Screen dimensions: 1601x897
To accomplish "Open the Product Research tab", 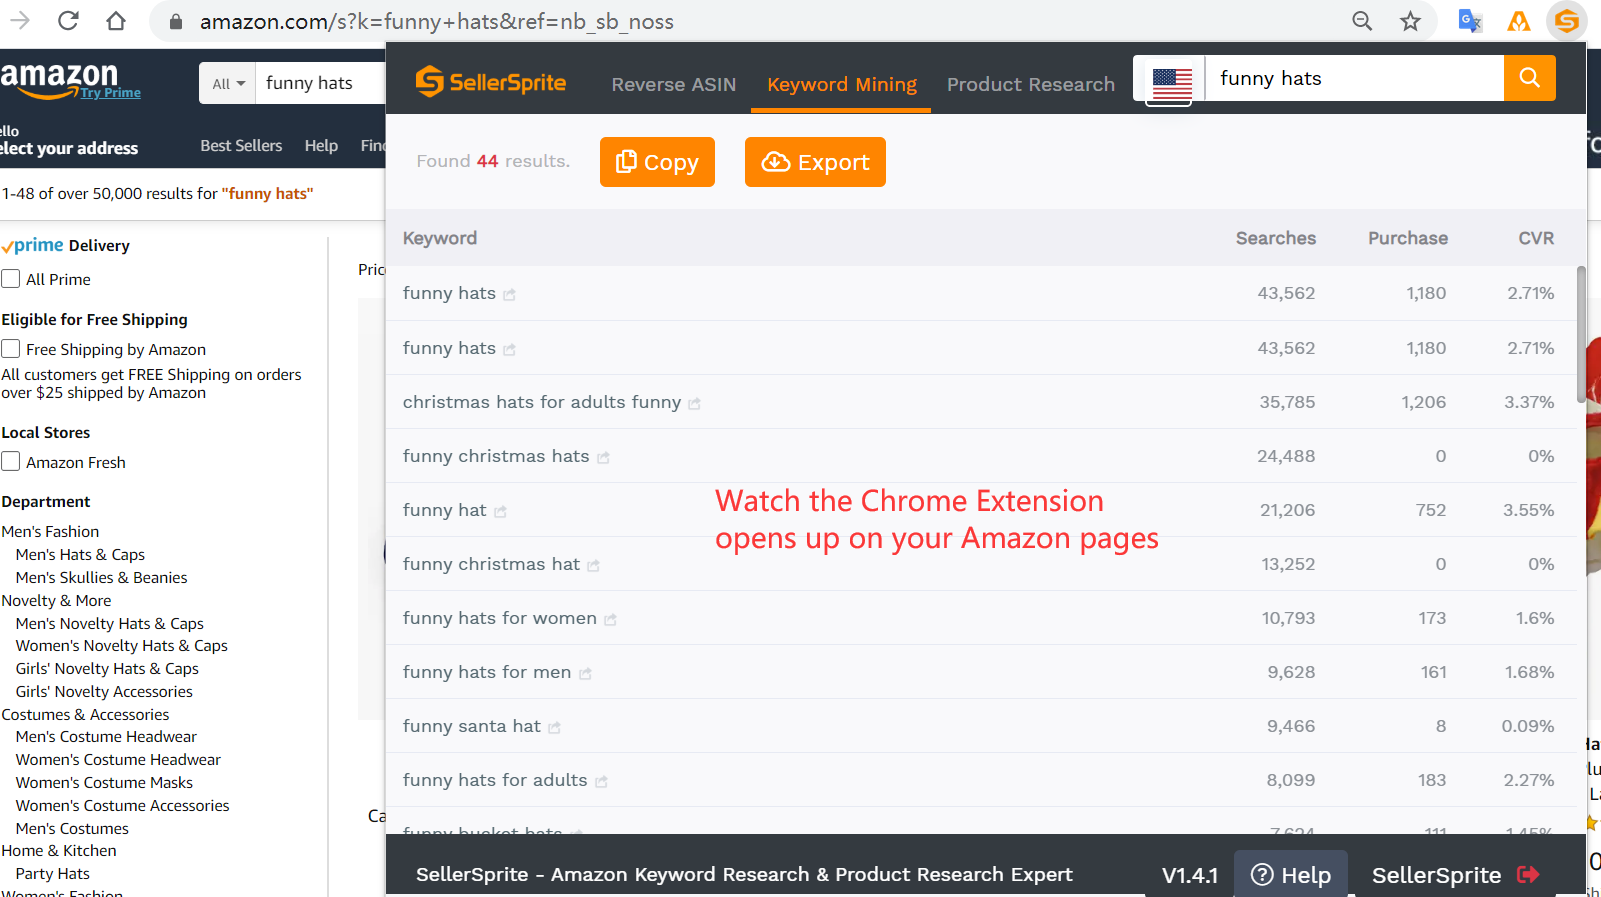I will 1030,85.
